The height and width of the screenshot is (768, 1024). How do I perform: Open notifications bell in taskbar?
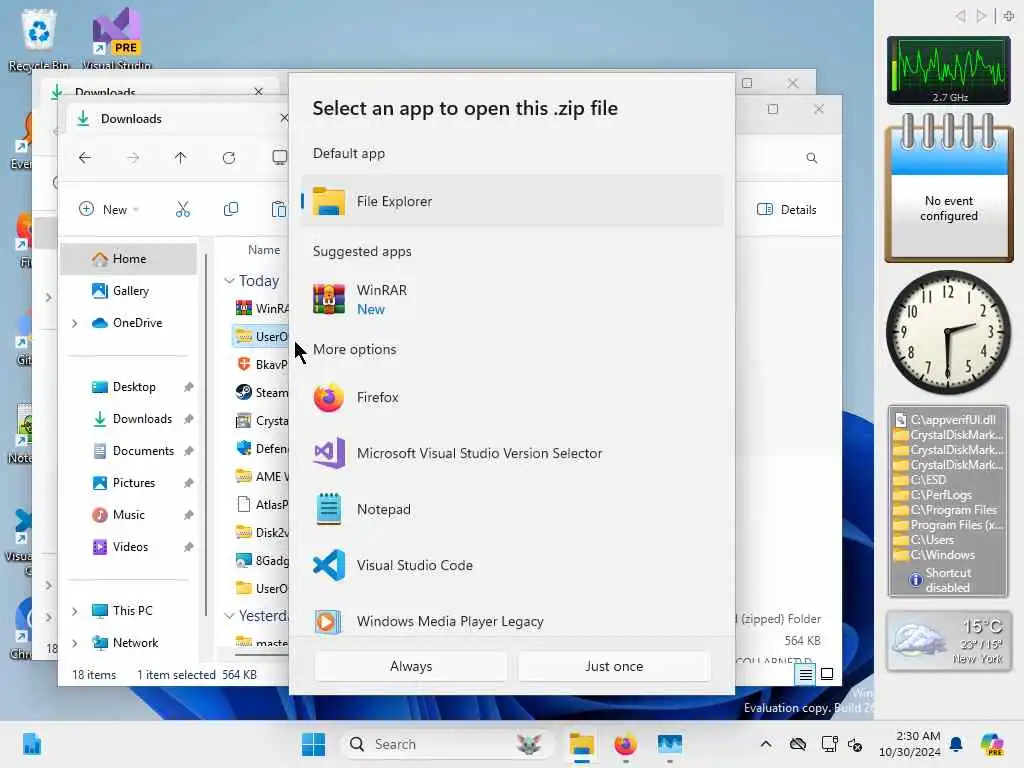(956, 744)
